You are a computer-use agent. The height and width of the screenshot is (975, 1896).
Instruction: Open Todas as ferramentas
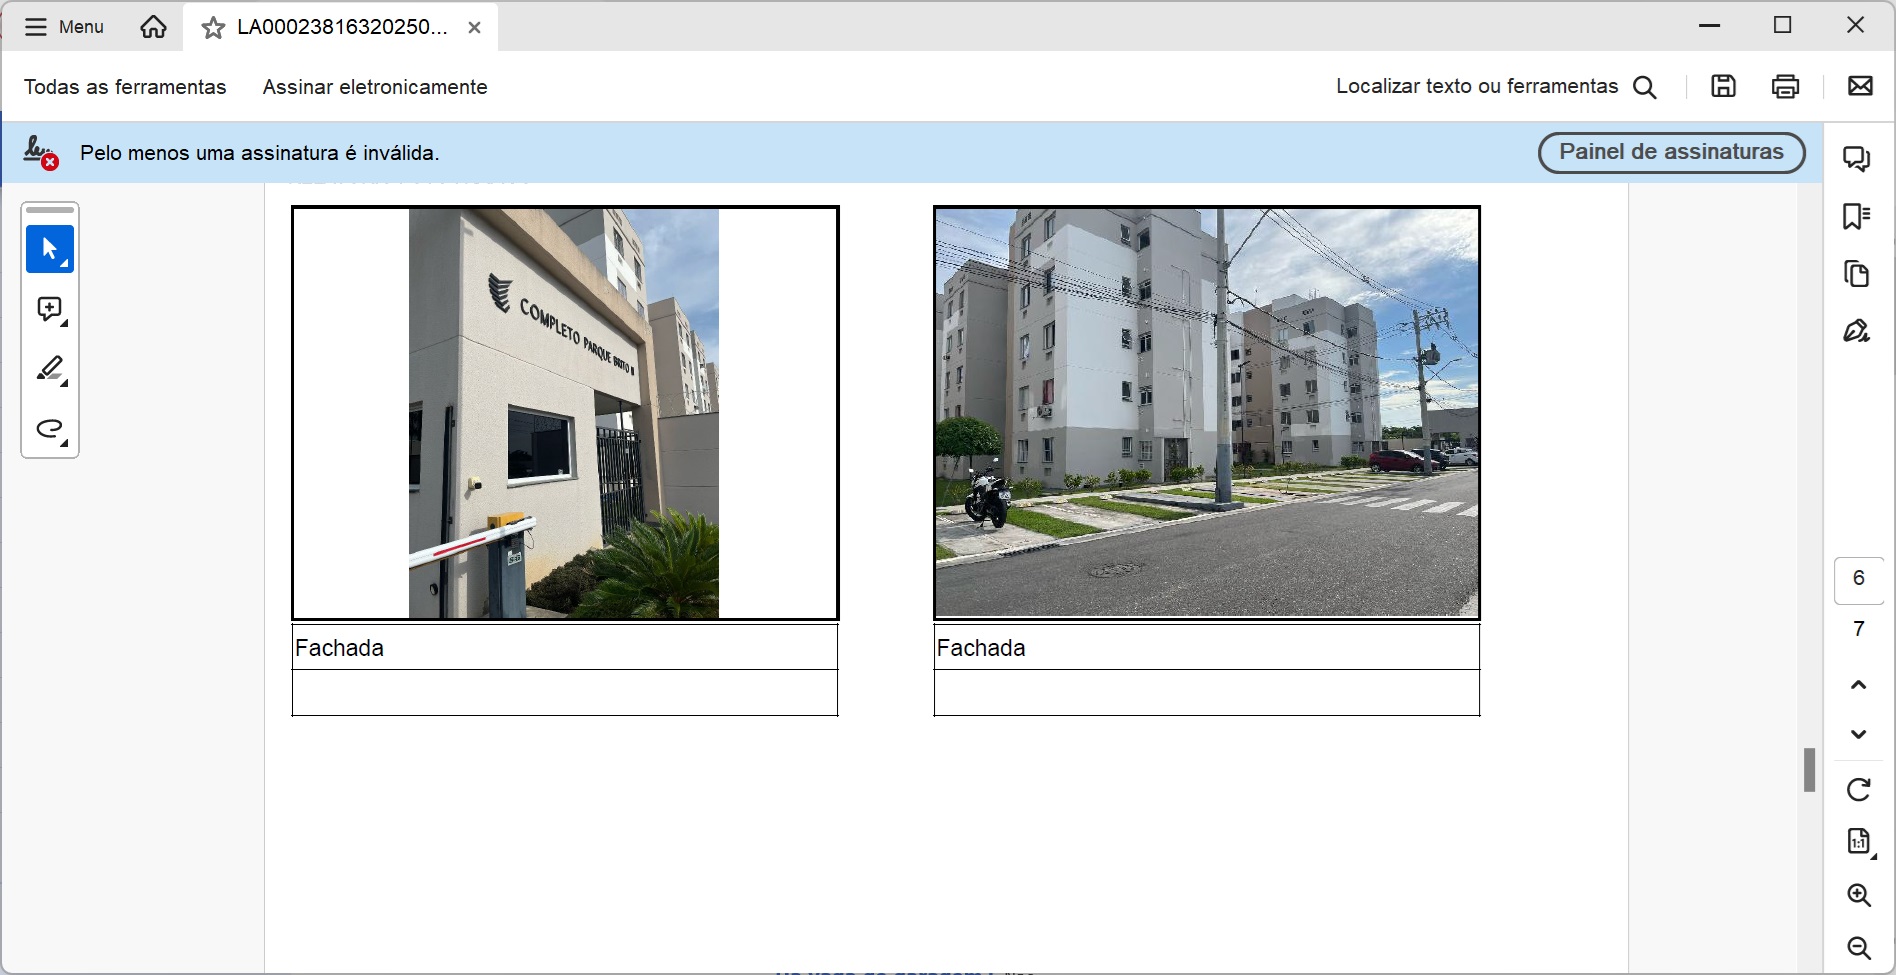[x=125, y=87]
